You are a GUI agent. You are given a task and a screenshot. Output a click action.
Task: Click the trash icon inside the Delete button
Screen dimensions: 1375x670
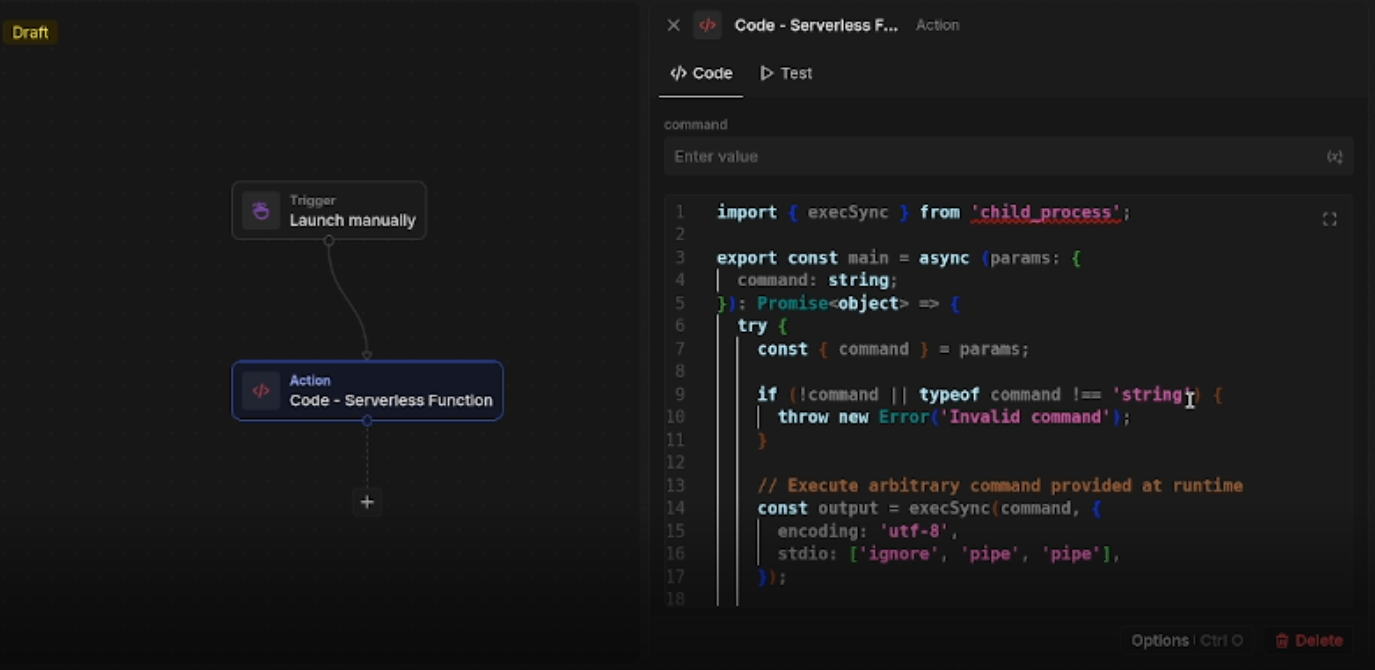tap(1284, 640)
